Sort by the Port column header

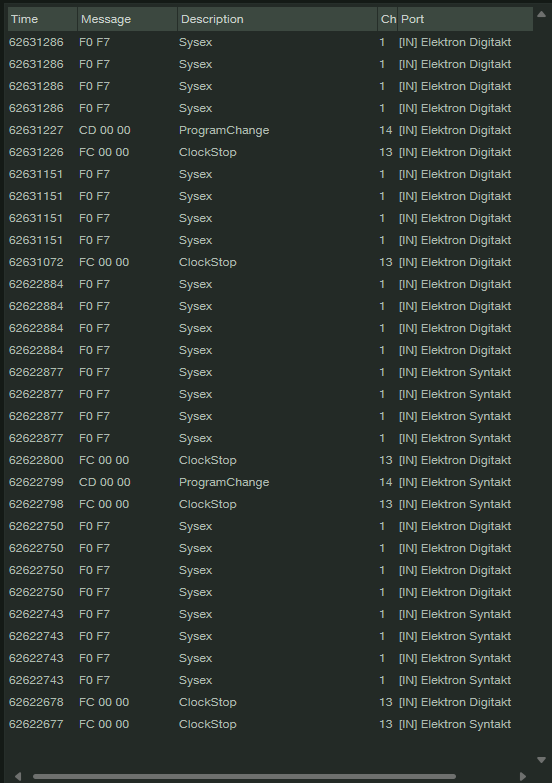[465, 19]
